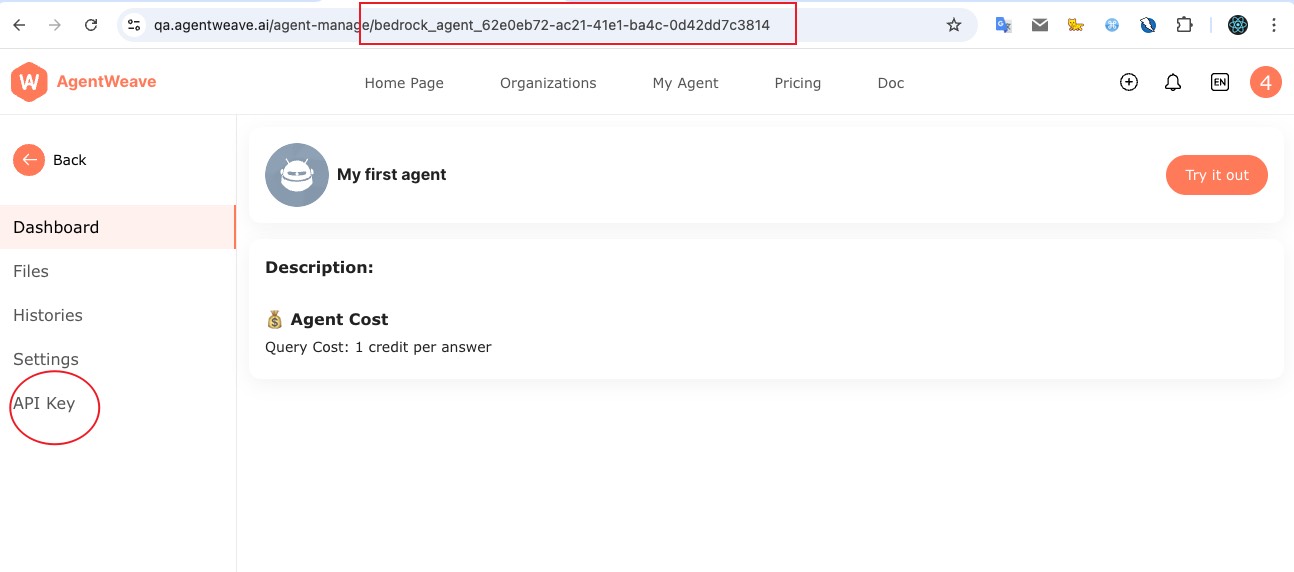1294x572 pixels.
Task: Bookmark this page with the star icon
Action: tap(954, 25)
